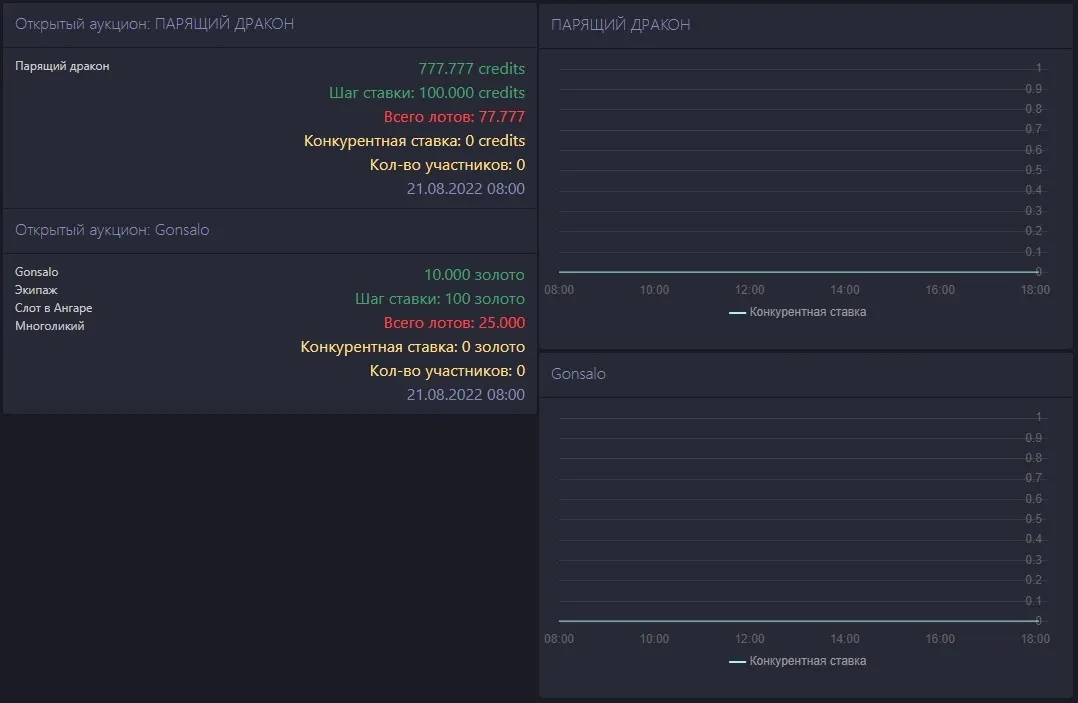
Task: Click Всего лотов: 77.777 text
Action: point(454,117)
